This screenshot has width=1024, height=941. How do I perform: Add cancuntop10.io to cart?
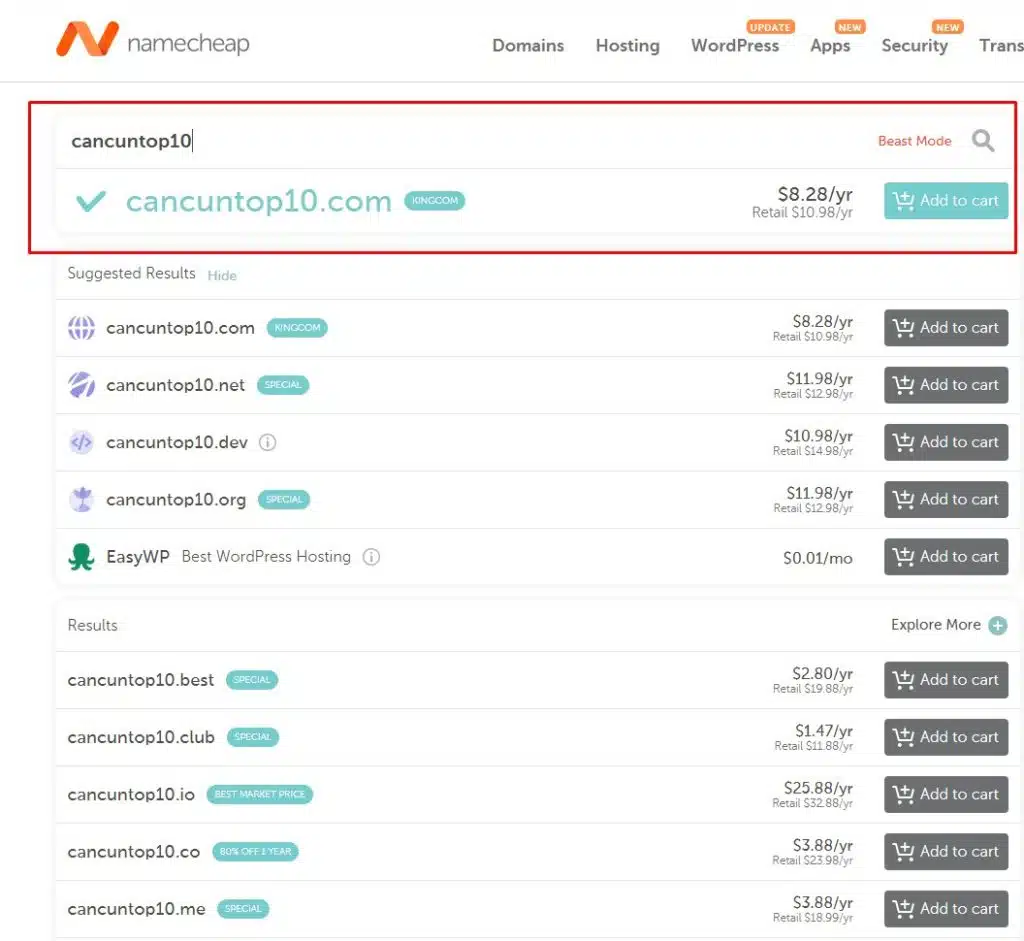pos(946,794)
